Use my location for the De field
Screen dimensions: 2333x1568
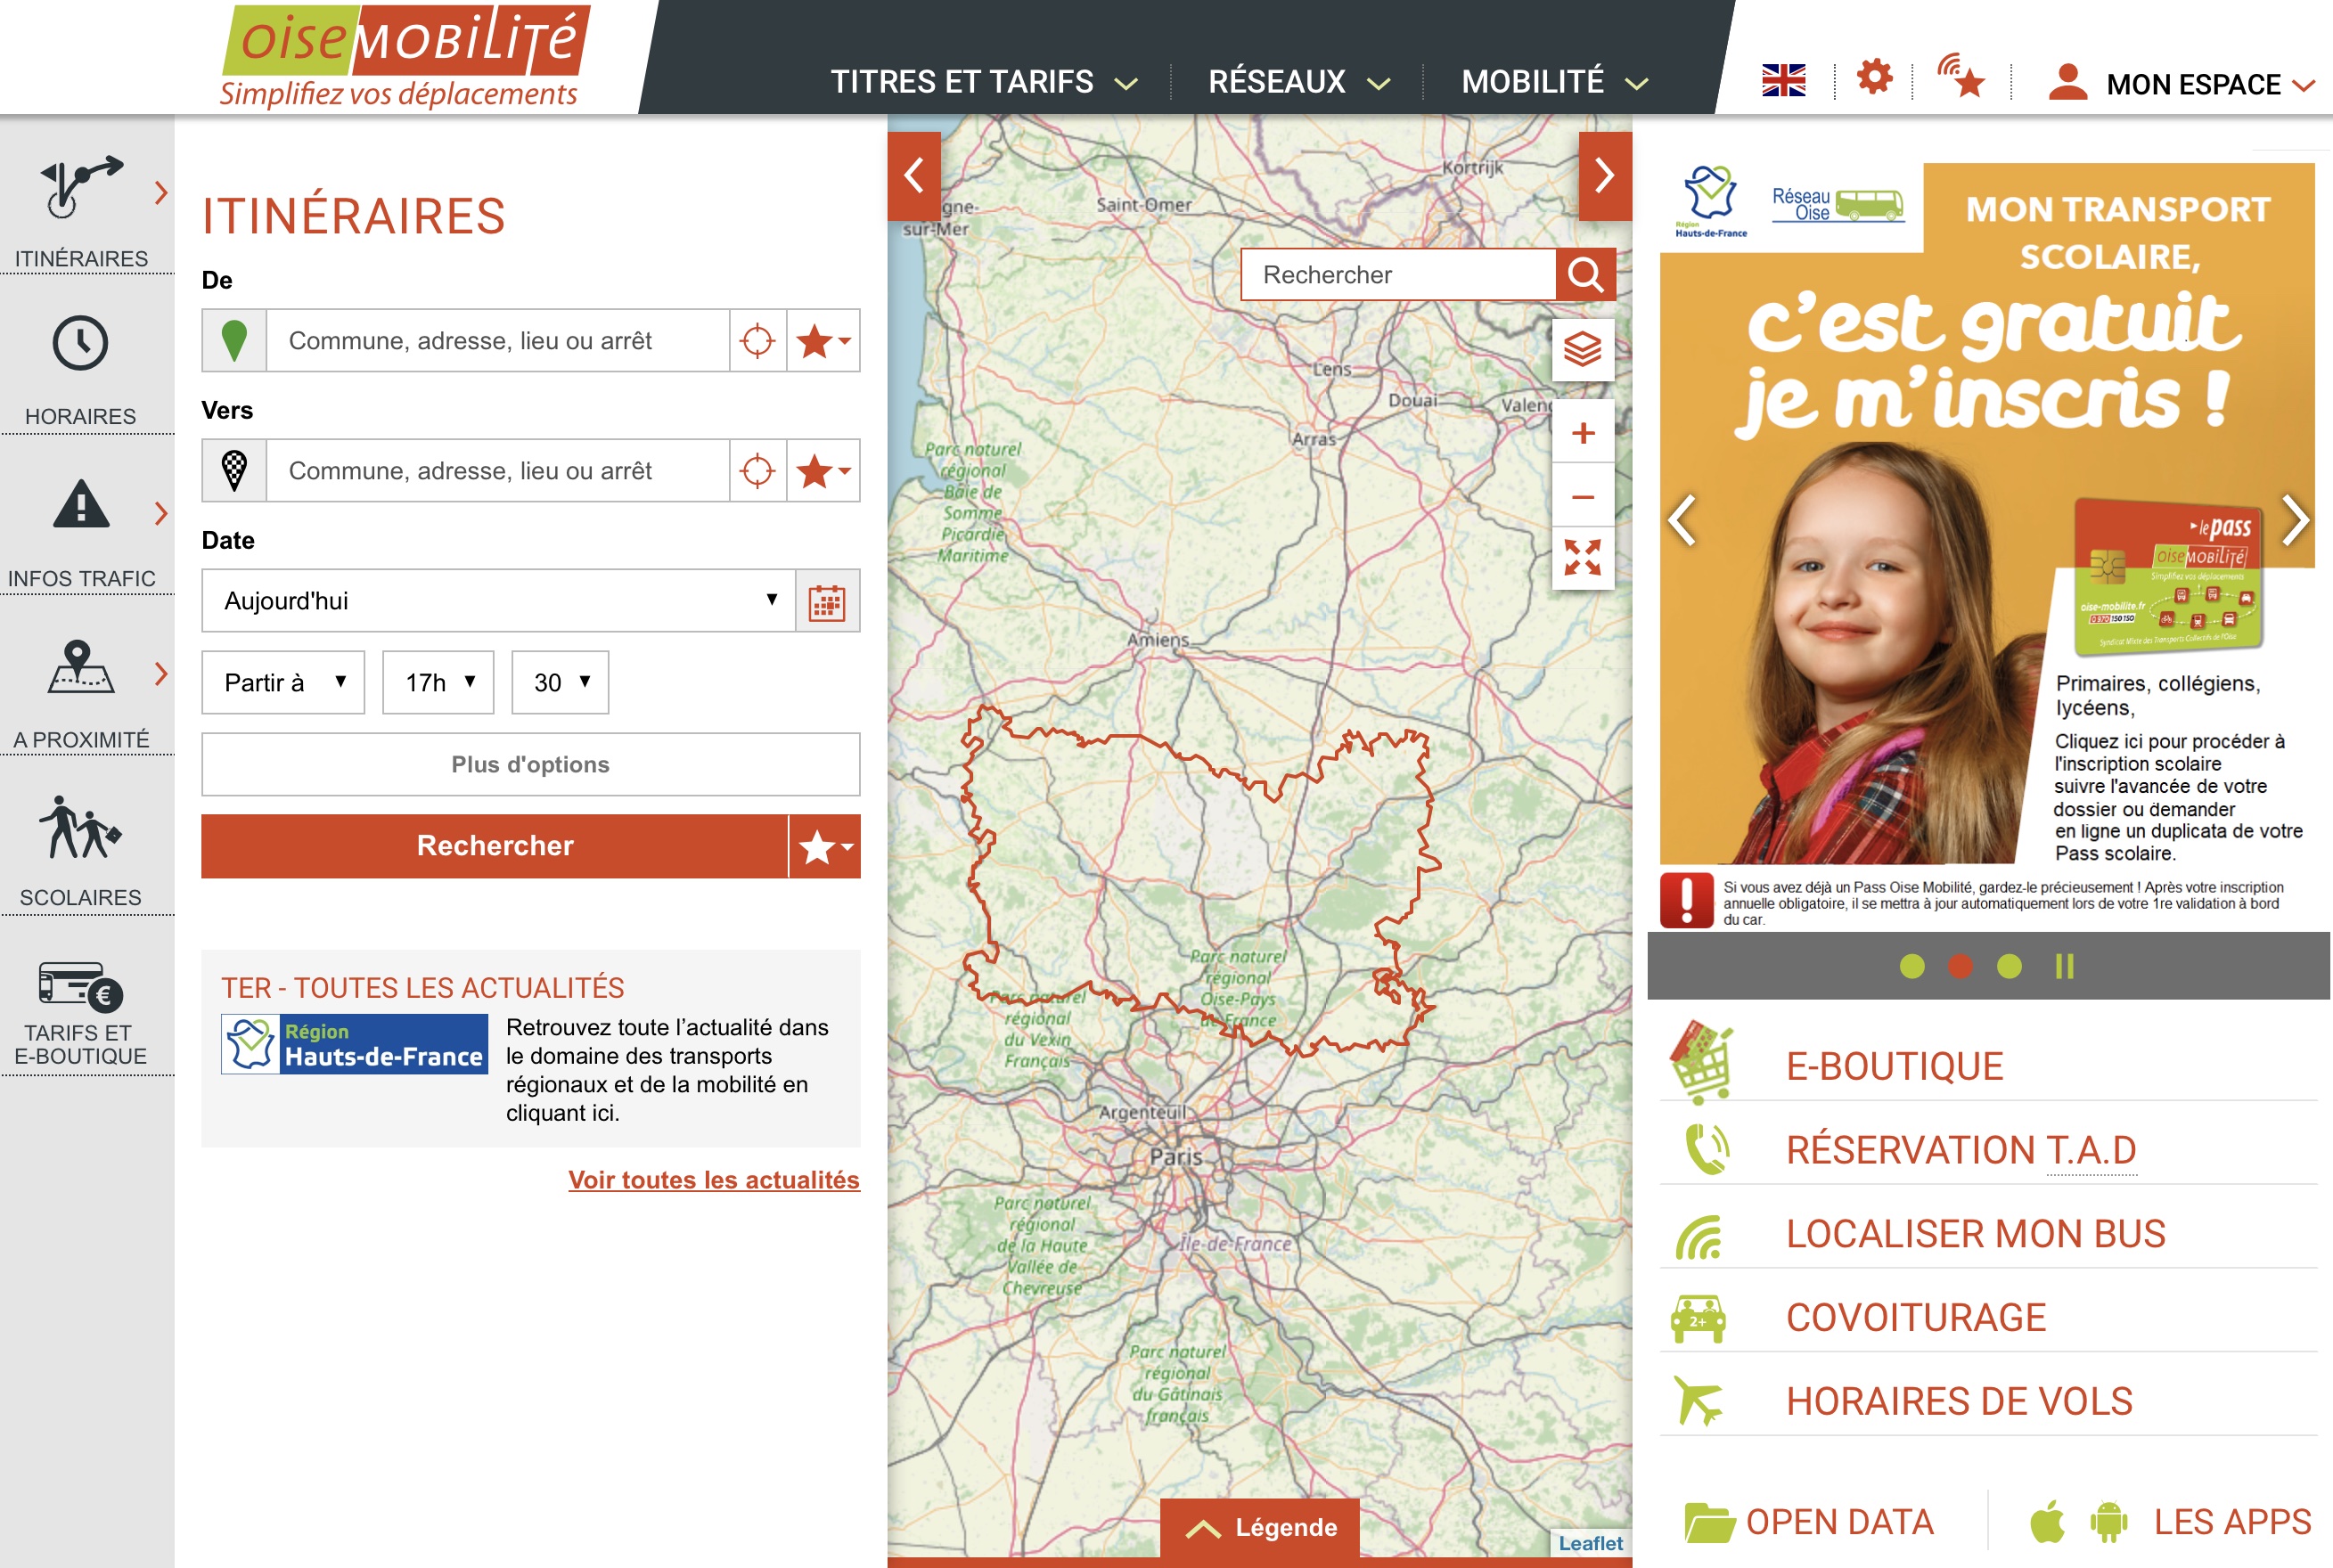click(x=757, y=341)
